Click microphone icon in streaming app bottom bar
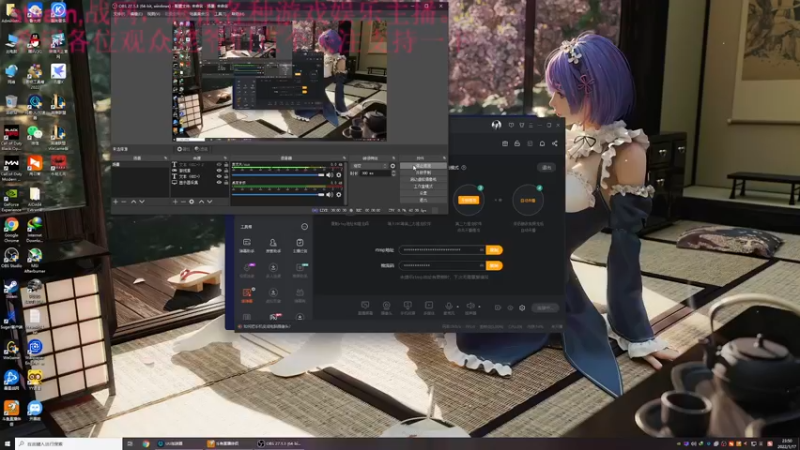The width and height of the screenshot is (800, 450). pyautogui.click(x=448, y=306)
